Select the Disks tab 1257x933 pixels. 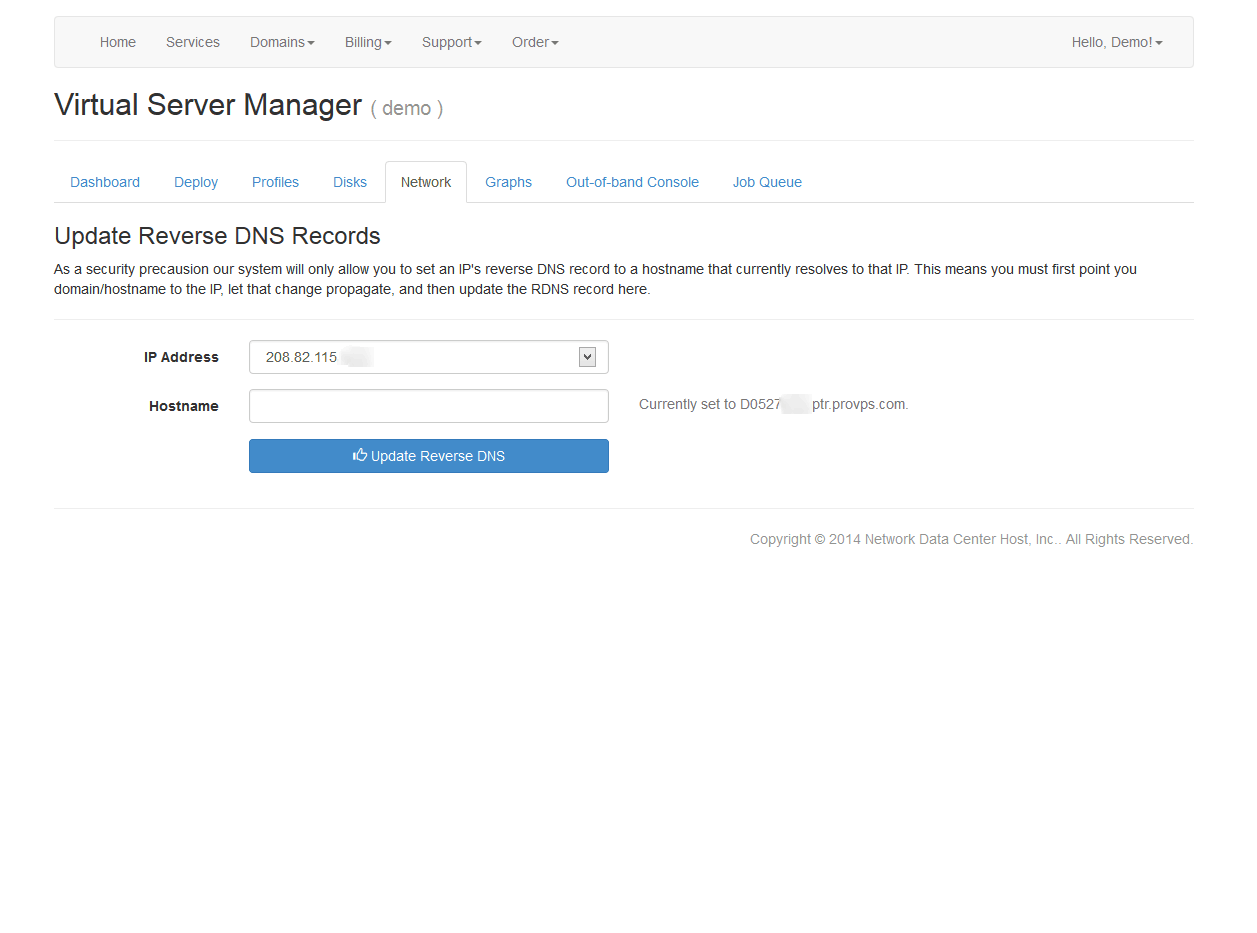(350, 182)
